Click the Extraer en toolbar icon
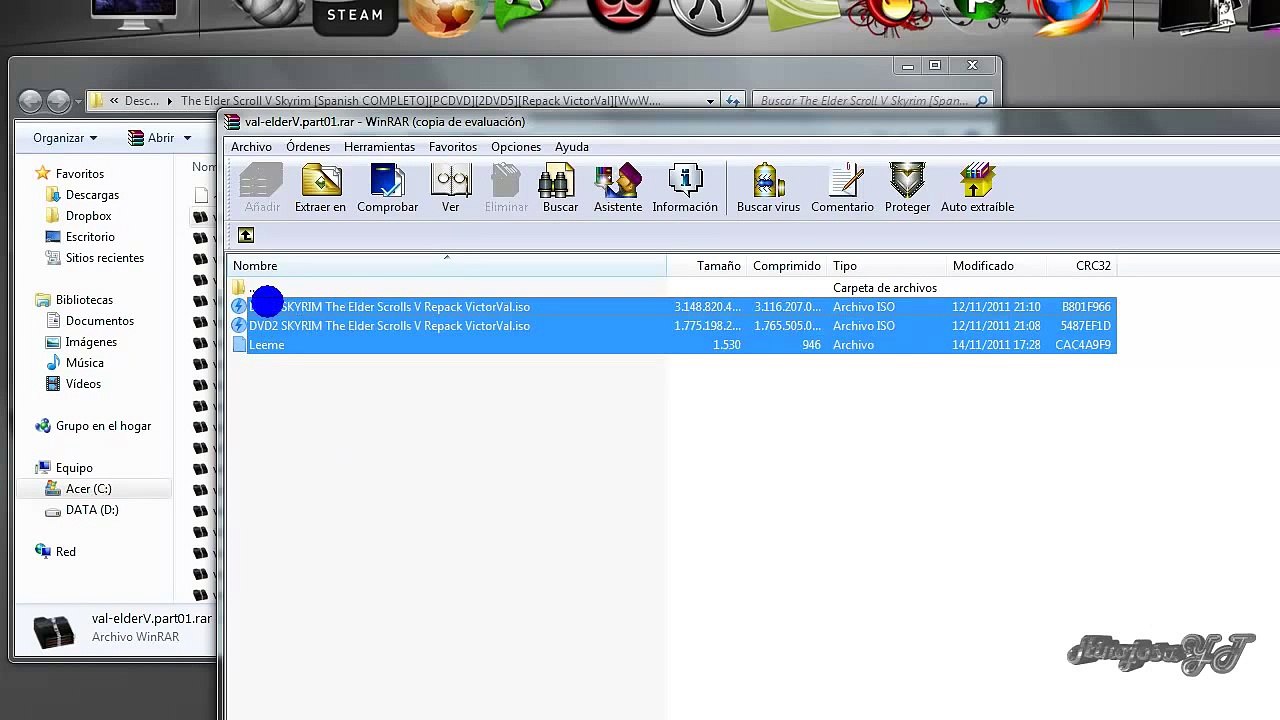1280x720 pixels. (321, 188)
